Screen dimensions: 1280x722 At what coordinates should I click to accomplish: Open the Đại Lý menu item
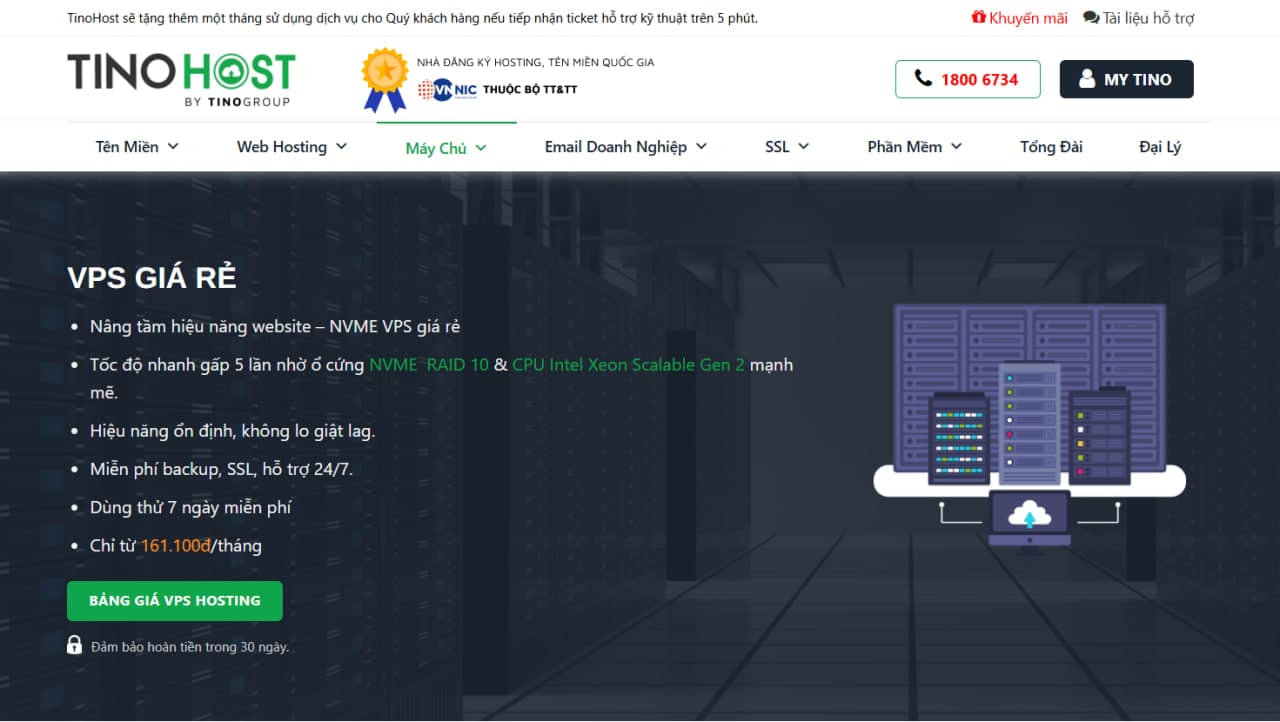pyautogui.click(x=1160, y=147)
